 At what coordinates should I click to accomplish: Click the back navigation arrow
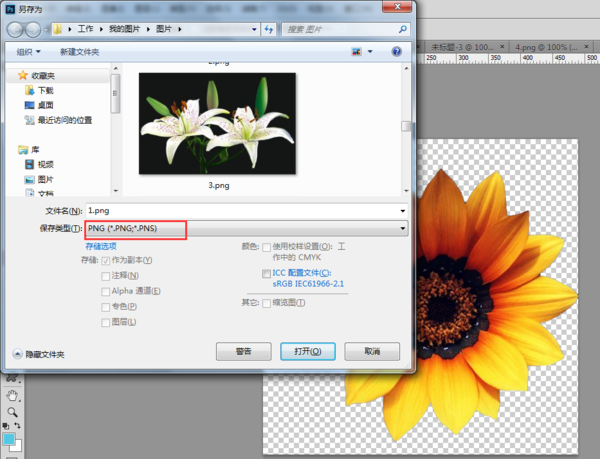15,29
